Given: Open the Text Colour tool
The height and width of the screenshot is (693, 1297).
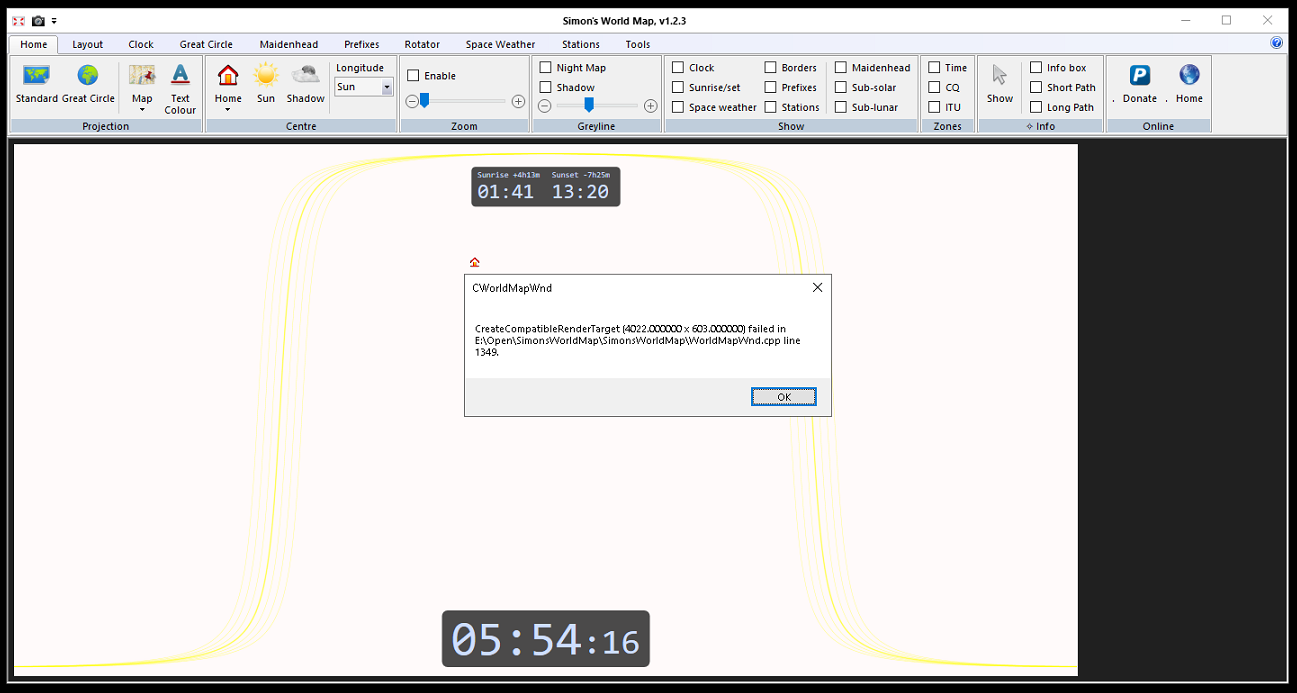Looking at the screenshot, I should [x=180, y=76].
